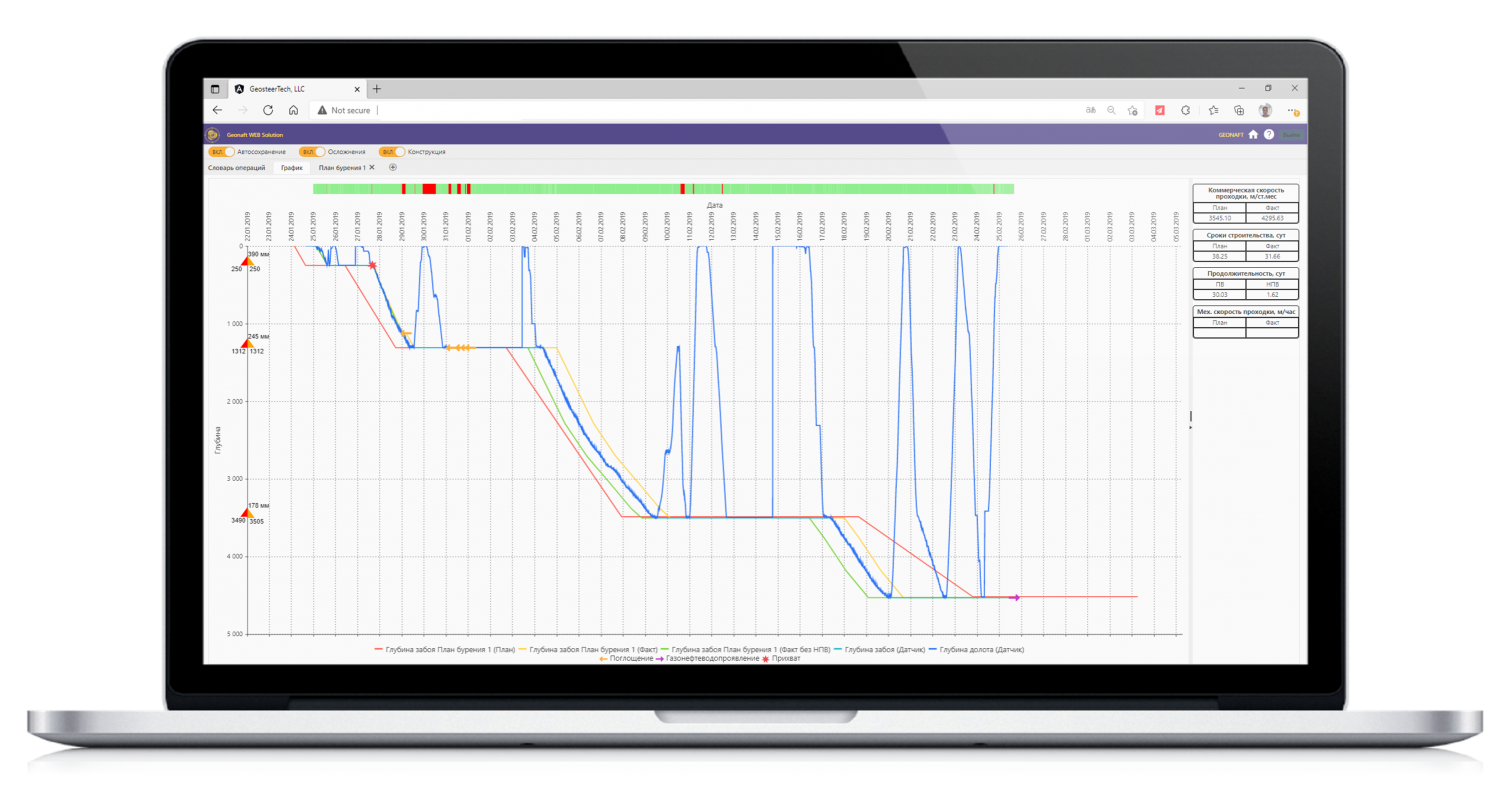Viewport: 1500px width, 792px height.
Task: Toggle the Автосохранение switch
Action: (x=222, y=152)
